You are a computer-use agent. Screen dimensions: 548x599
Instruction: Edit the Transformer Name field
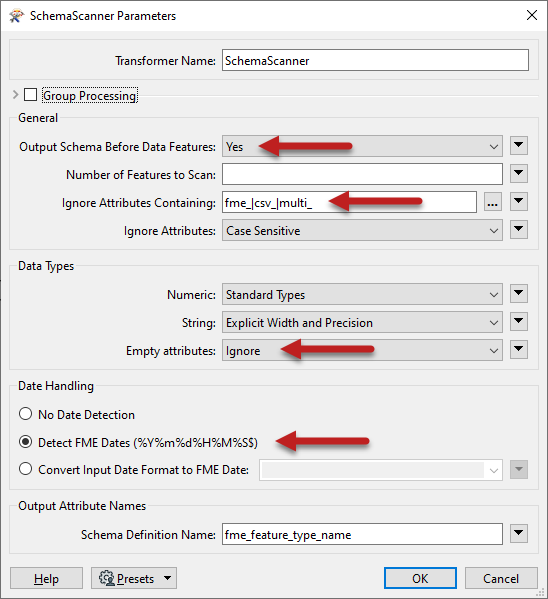[x=375, y=60]
